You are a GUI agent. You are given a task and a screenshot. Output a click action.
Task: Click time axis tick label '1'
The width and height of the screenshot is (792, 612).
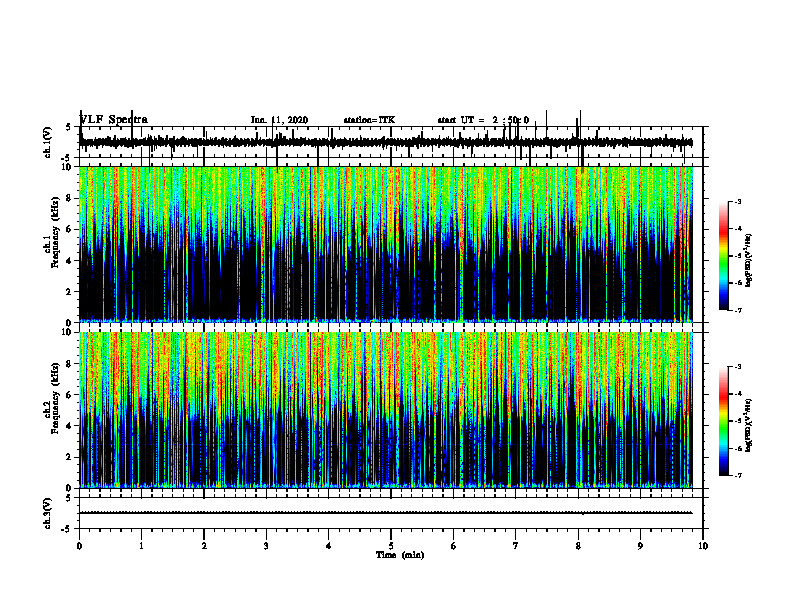pyautogui.click(x=141, y=546)
